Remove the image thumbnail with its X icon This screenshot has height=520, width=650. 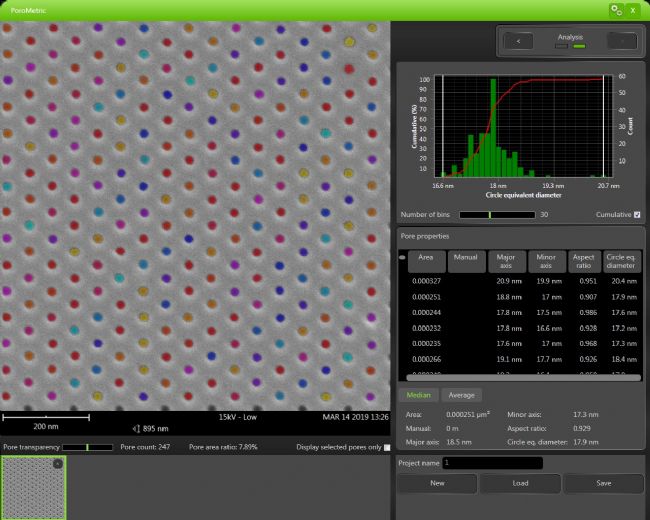[x=57, y=464]
